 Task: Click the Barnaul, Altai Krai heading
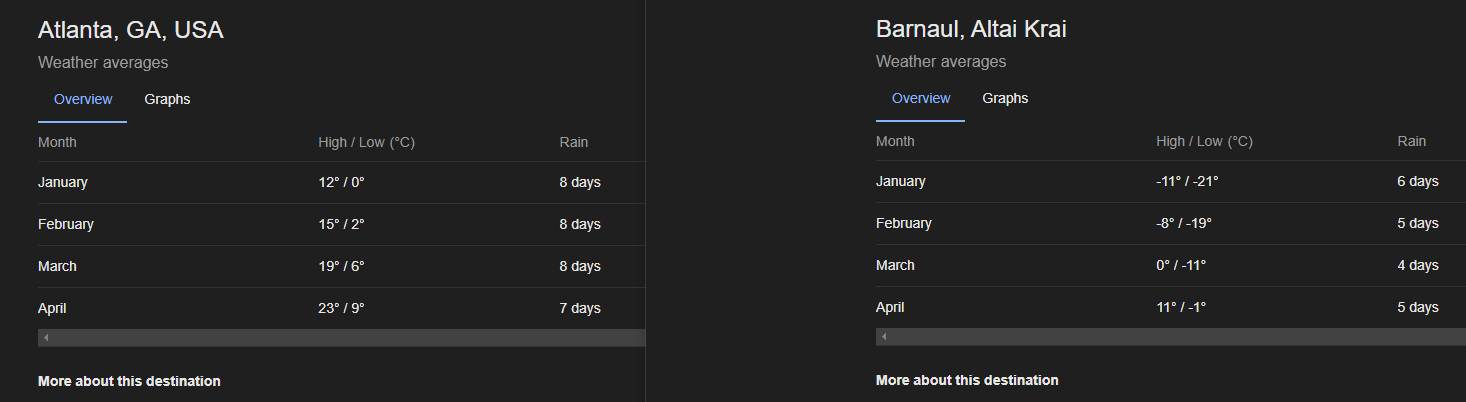coord(971,29)
